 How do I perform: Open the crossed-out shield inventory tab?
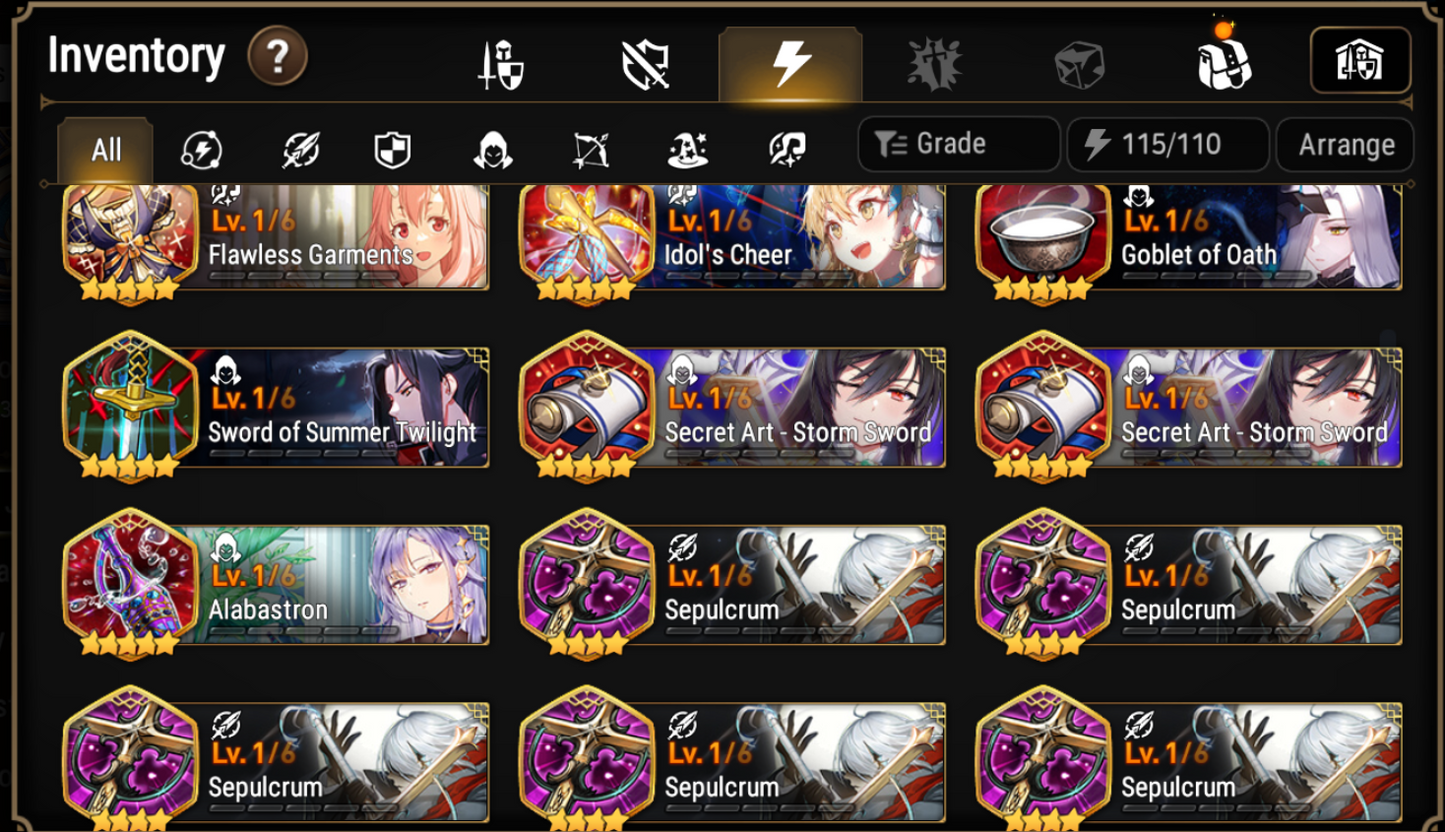[x=646, y=65]
